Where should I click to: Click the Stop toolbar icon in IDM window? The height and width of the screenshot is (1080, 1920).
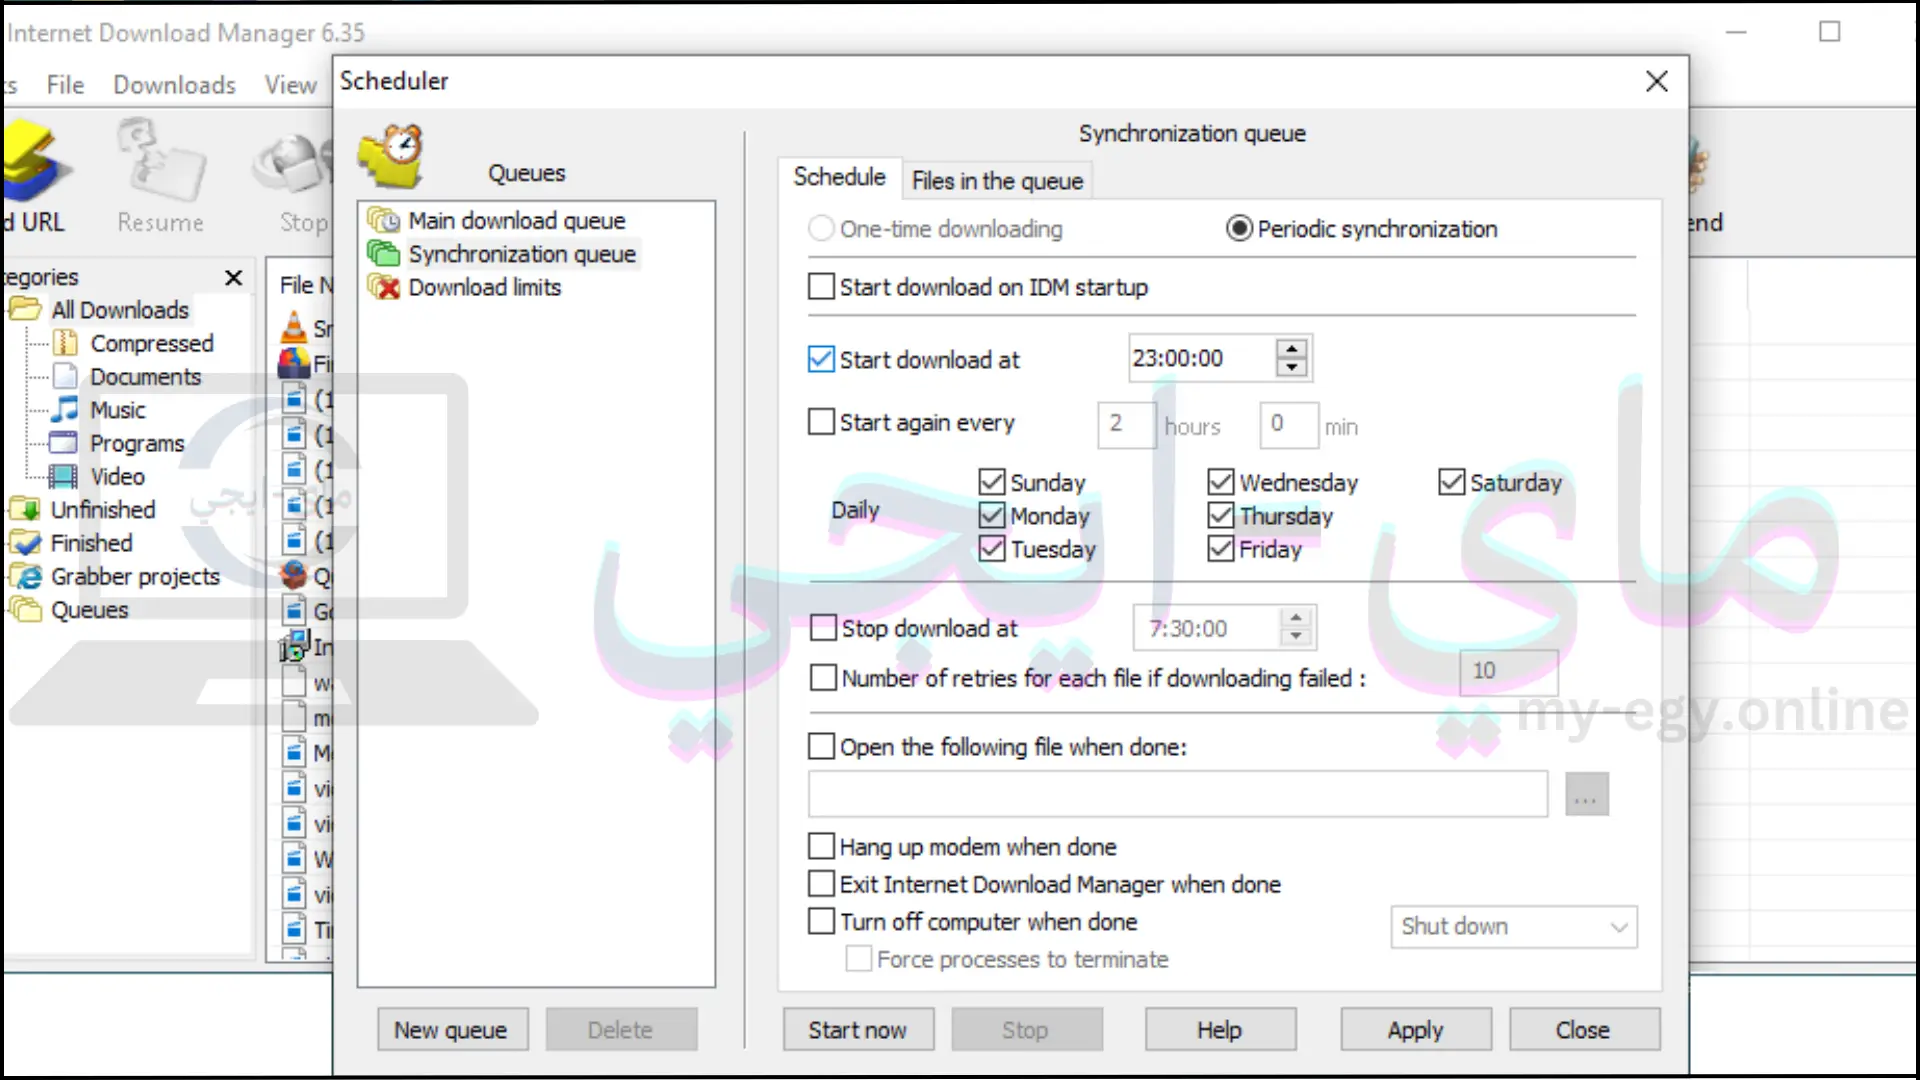tap(293, 163)
